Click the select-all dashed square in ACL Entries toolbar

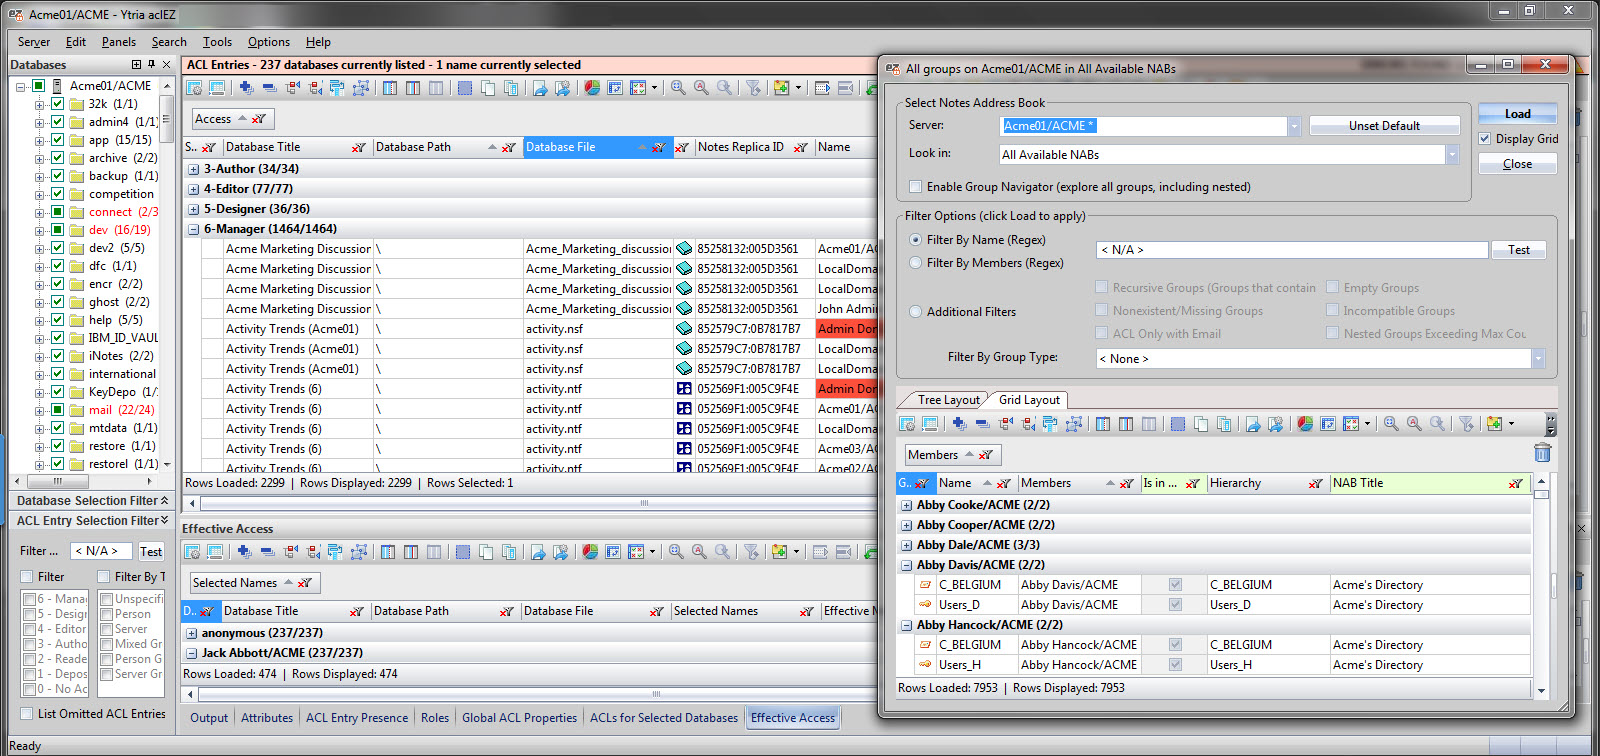click(x=465, y=88)
